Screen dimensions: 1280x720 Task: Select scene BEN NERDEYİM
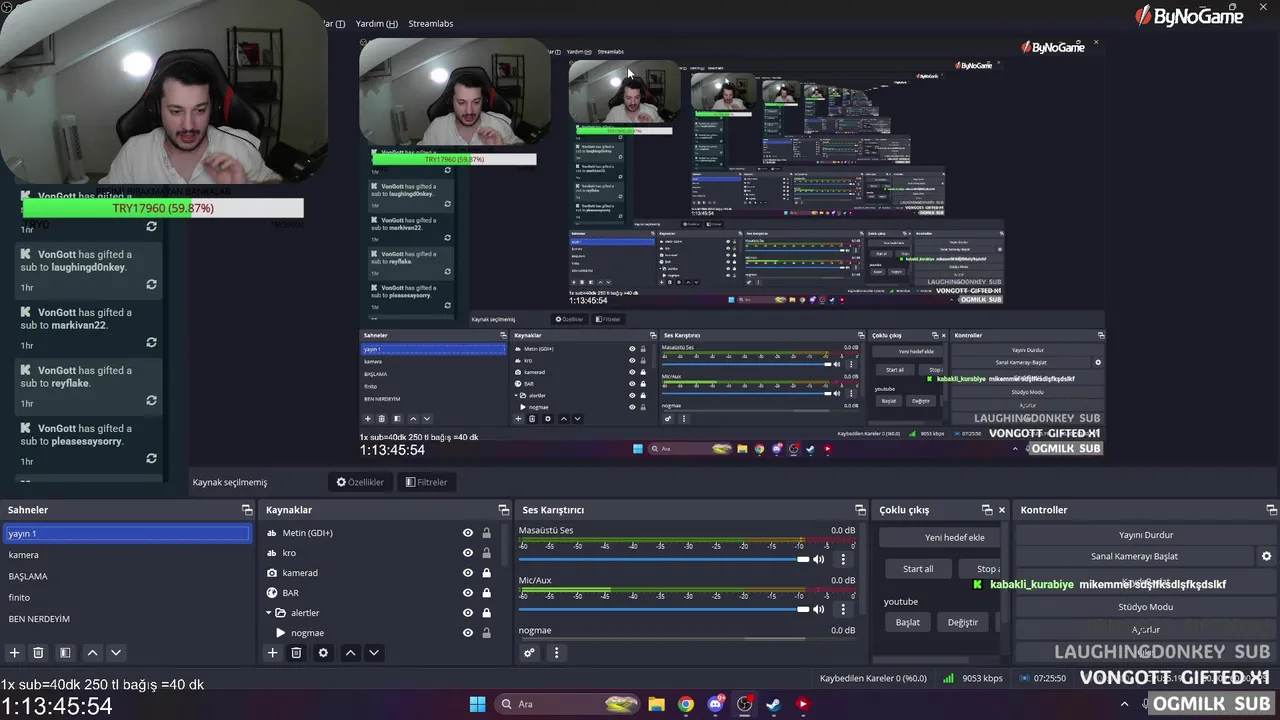127,619
